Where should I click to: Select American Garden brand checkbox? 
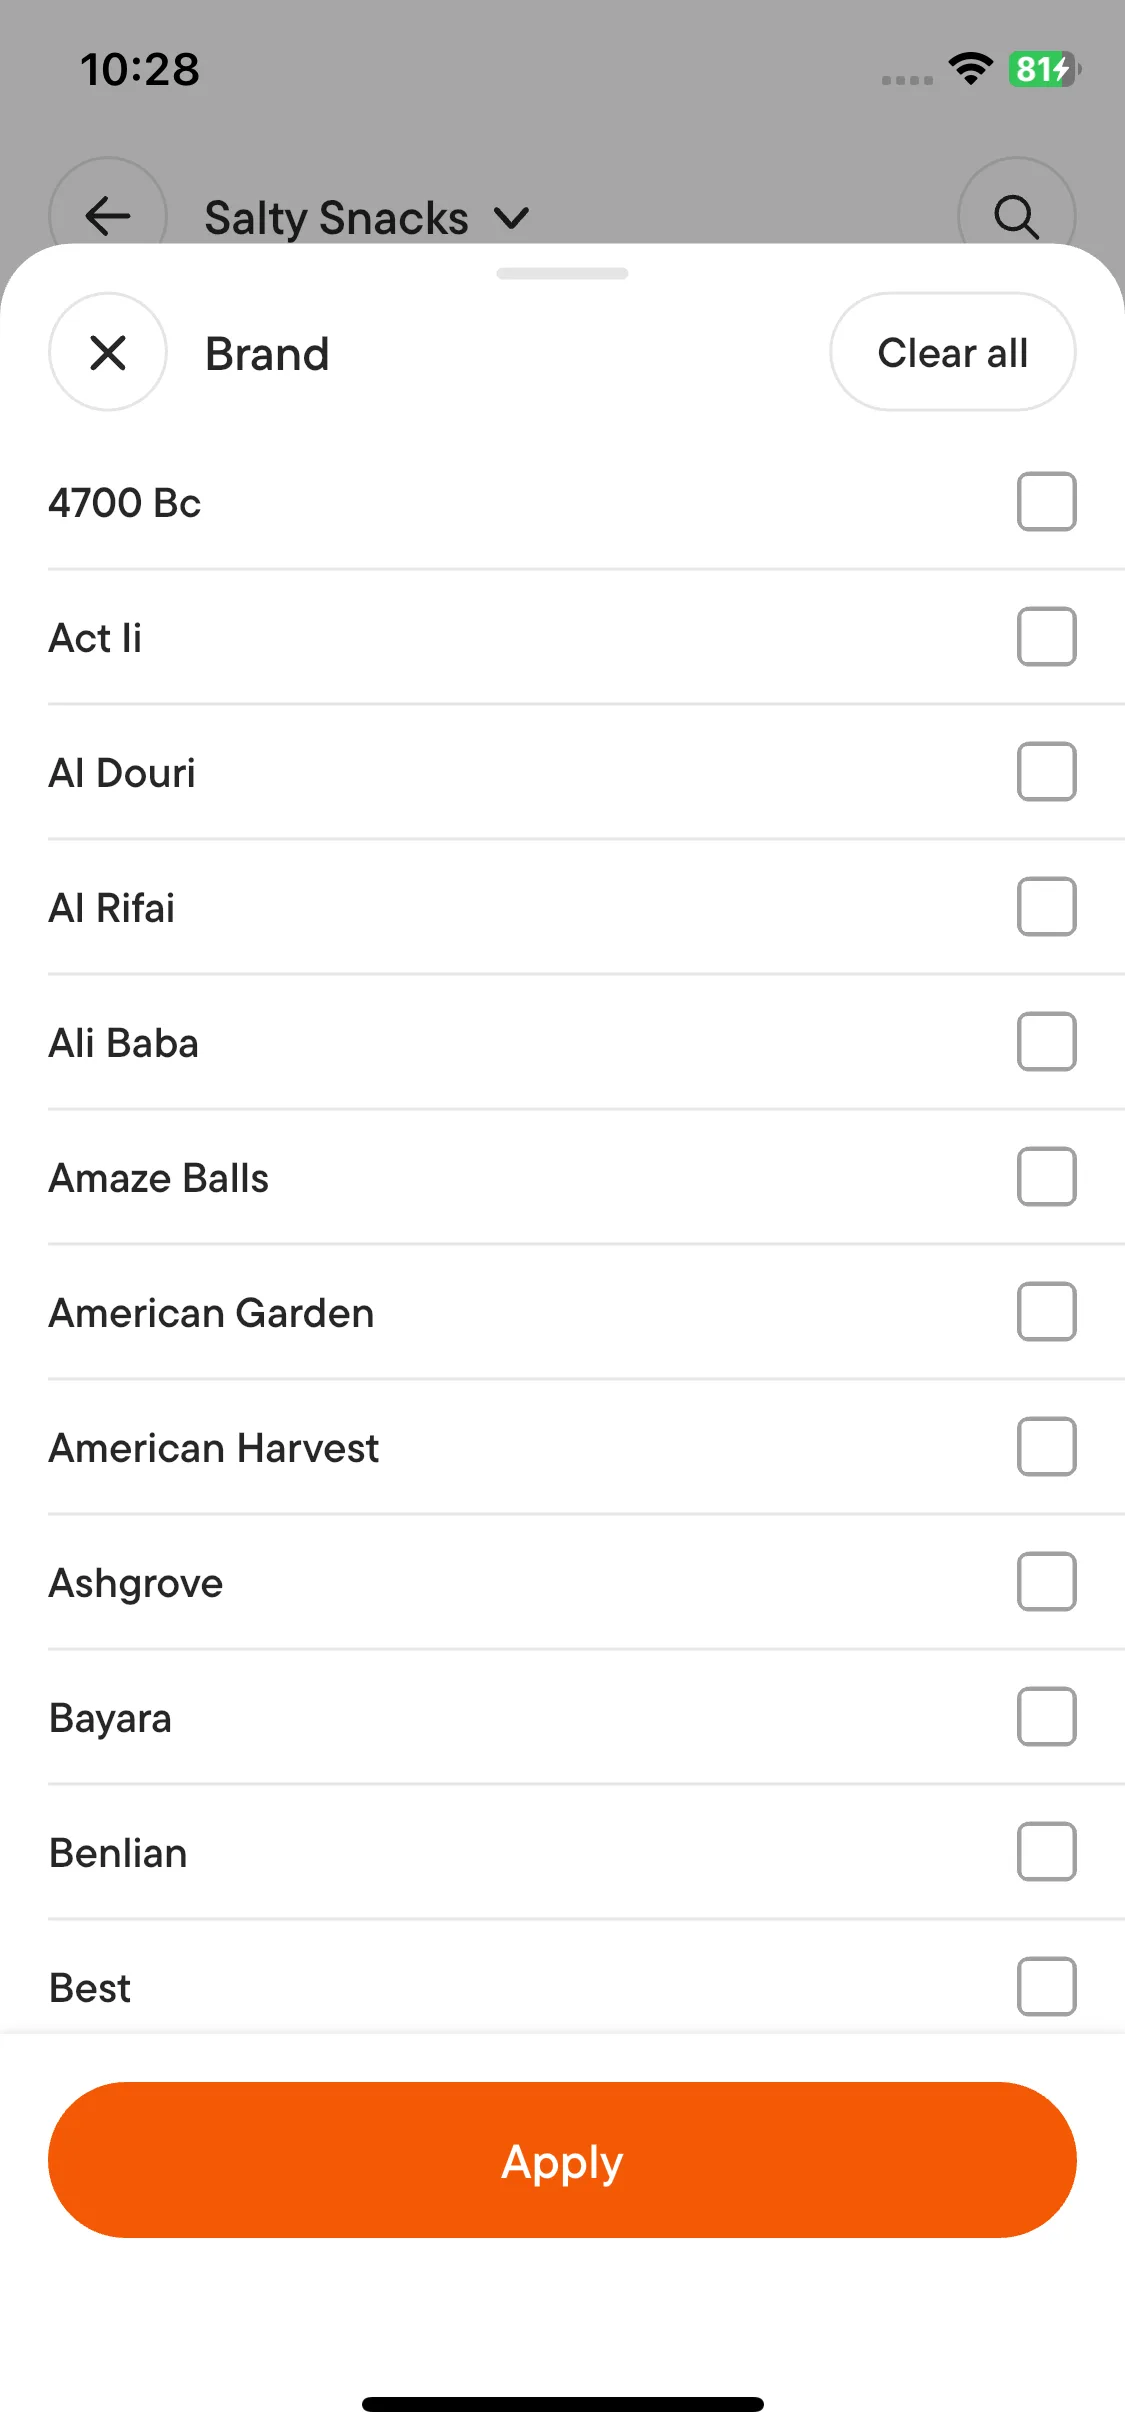[x=1046, y=1311]
